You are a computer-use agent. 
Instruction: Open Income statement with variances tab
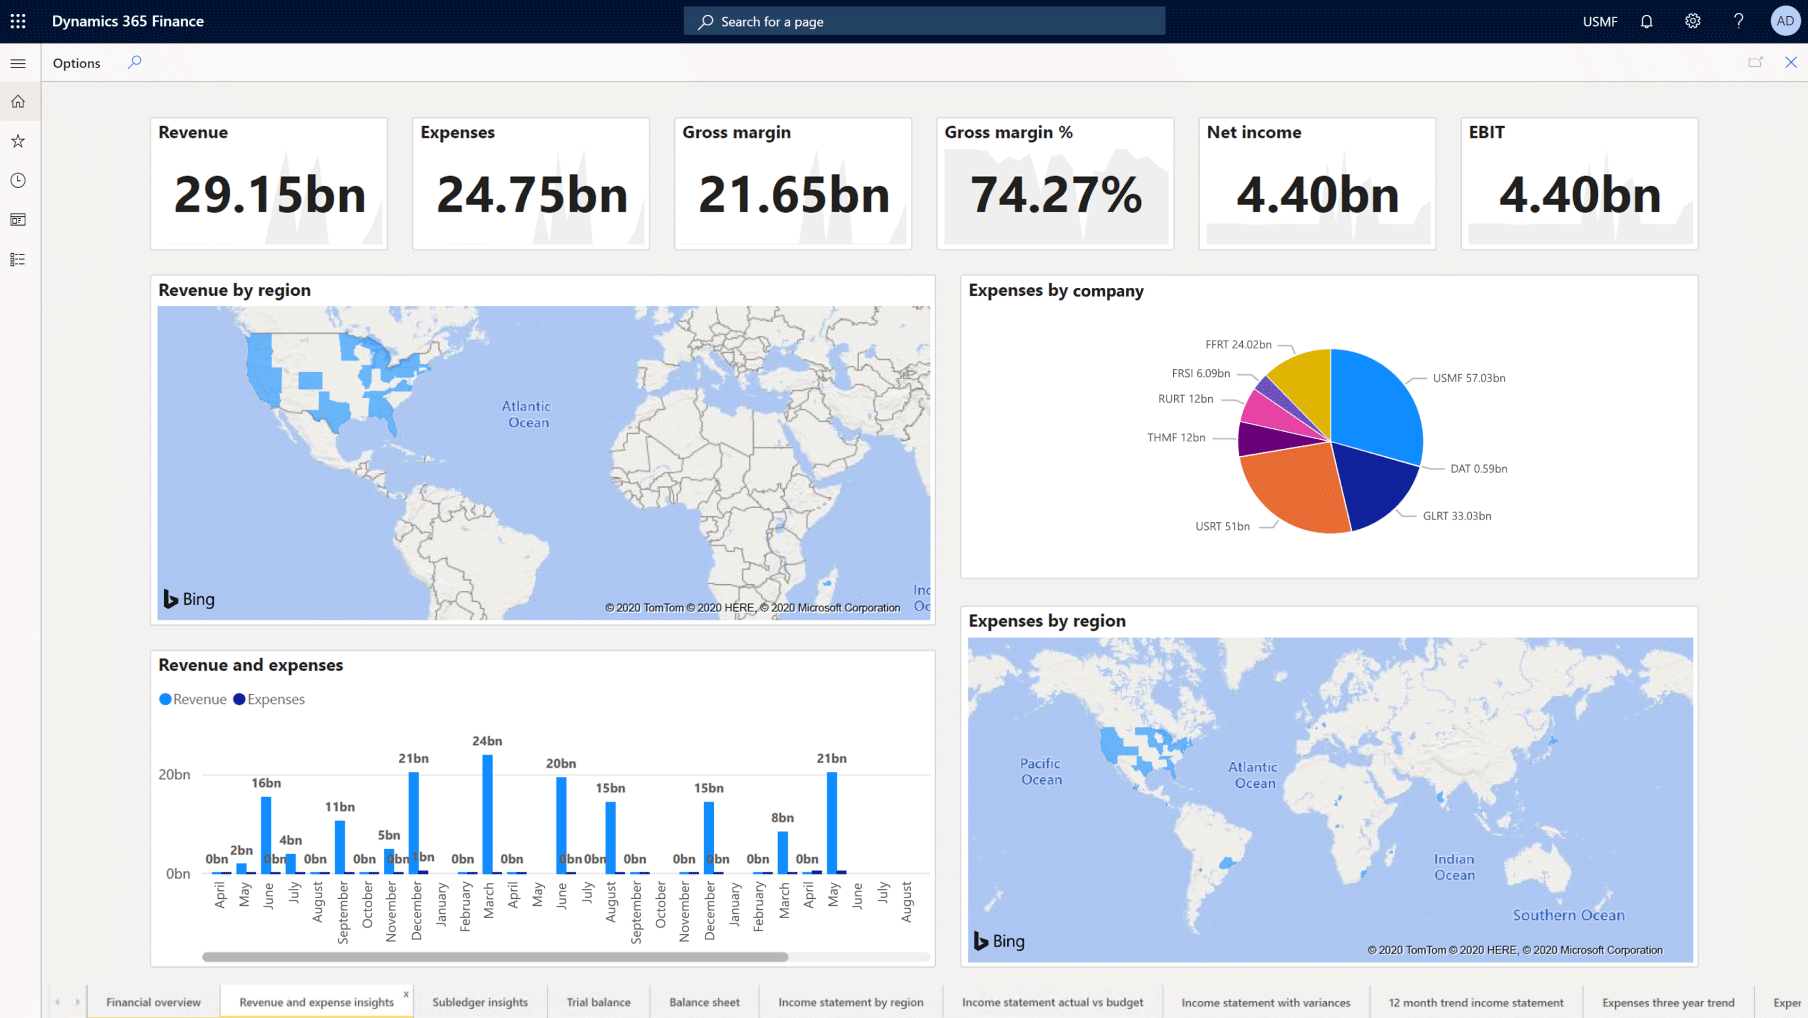click(x=1265, y=1002)
